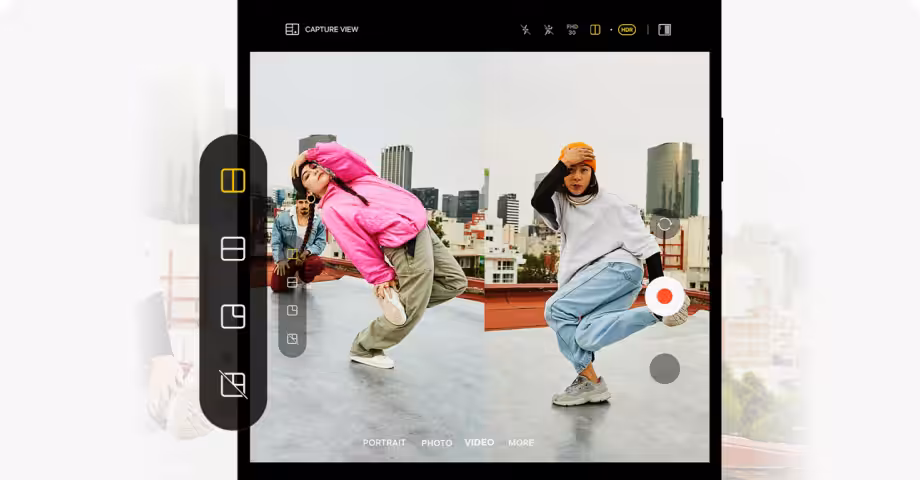This screenshot has width=920, height=480.
Task: Click the cover screen preview icon at top right
Action: (664, 30)
